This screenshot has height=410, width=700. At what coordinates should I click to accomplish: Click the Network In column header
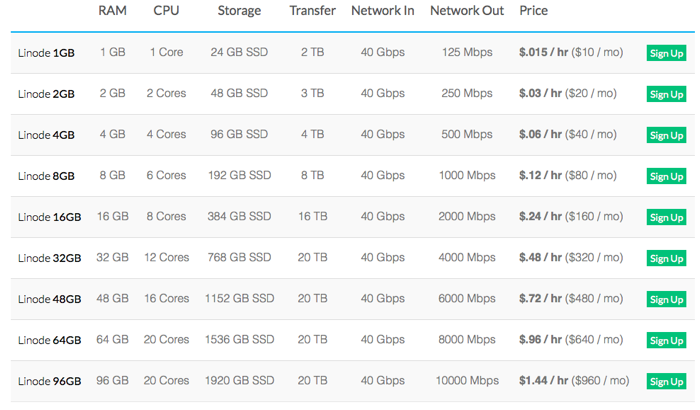point(383,11)
